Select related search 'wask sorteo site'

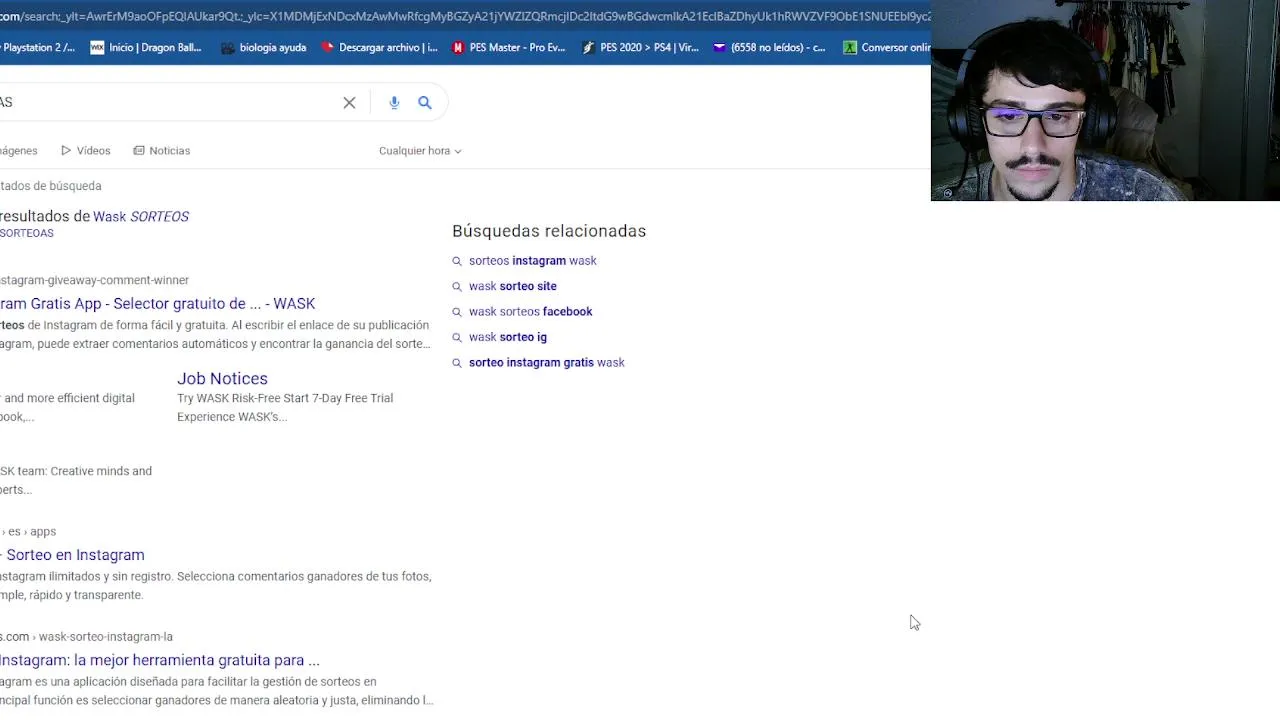pos(512,286)
